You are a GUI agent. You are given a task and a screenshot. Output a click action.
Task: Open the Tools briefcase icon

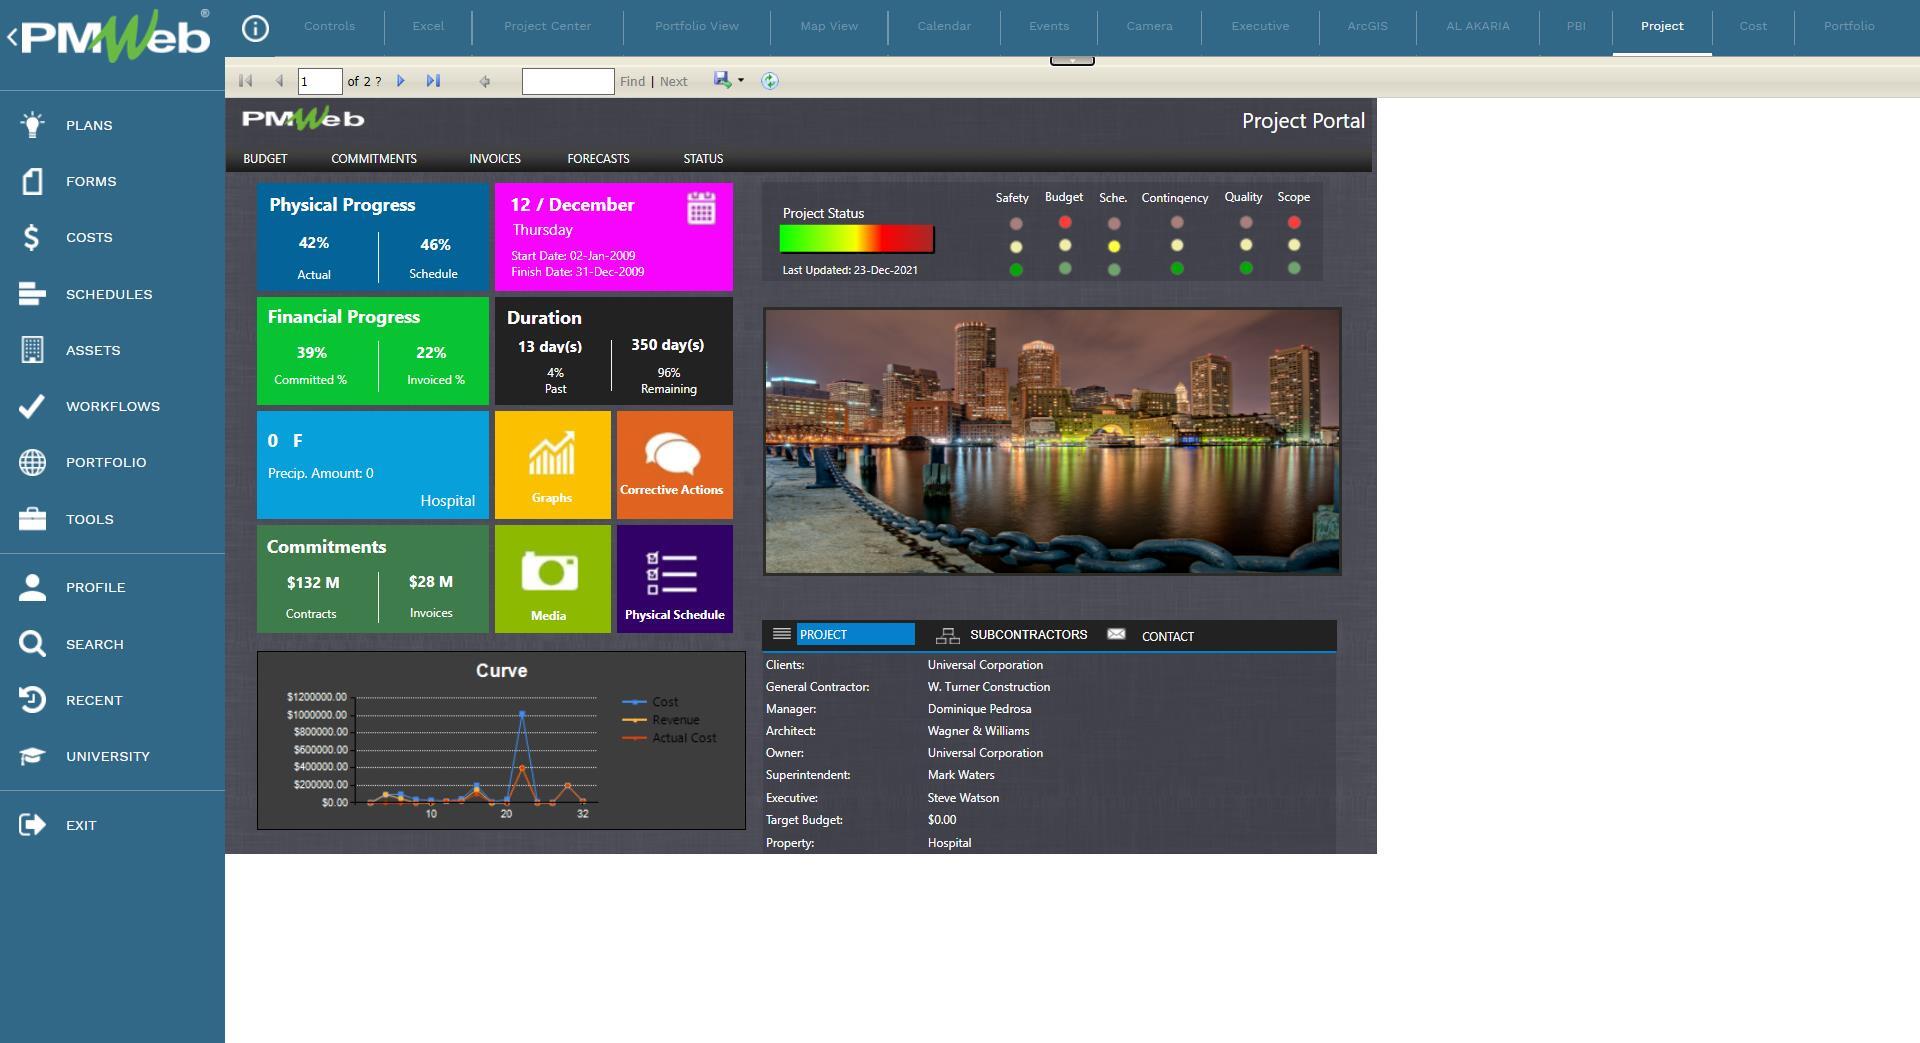tap(32, 519)
